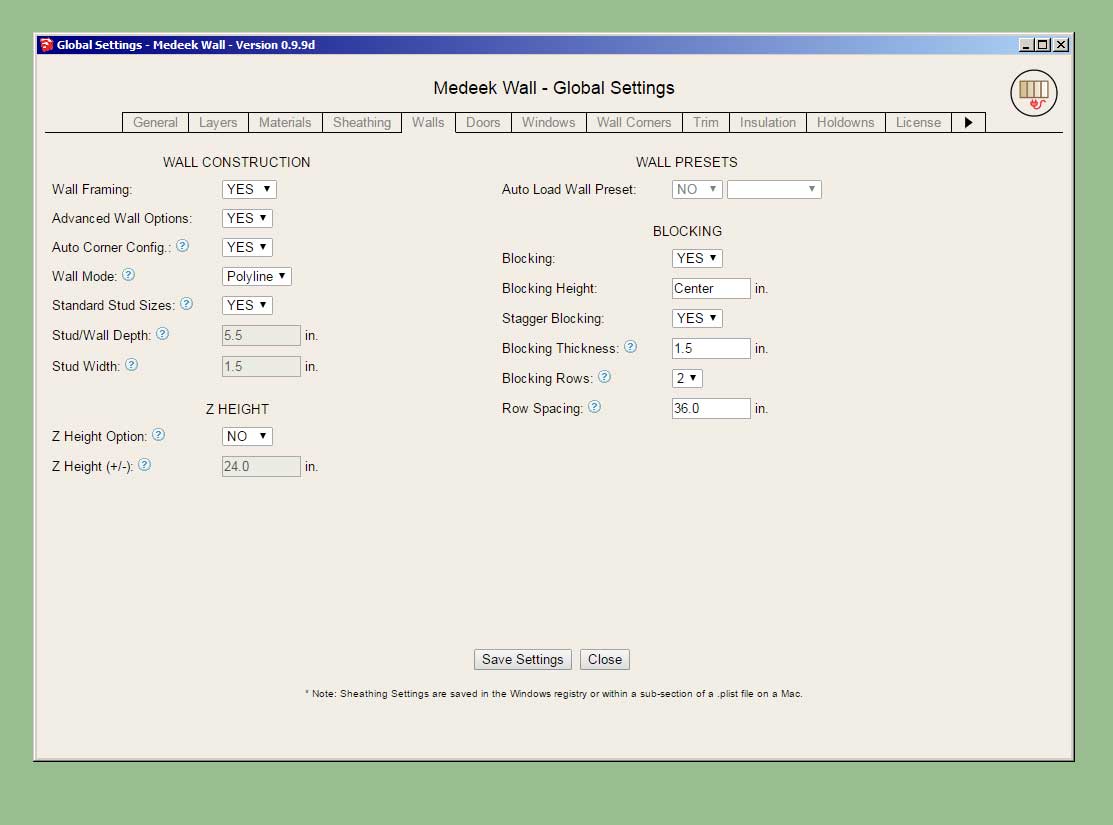1113x825 pixels.
Task: Switch to the General tab
Action: click(x=155, y=122)
